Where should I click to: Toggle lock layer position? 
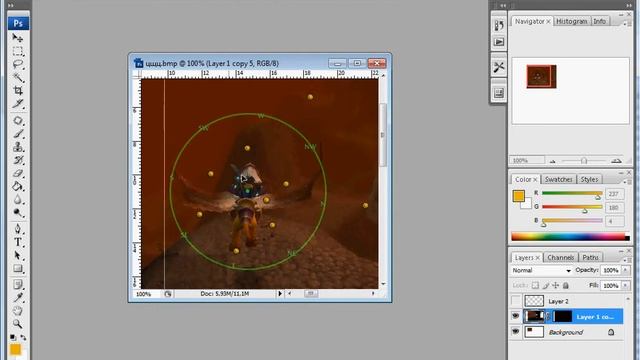556,285
